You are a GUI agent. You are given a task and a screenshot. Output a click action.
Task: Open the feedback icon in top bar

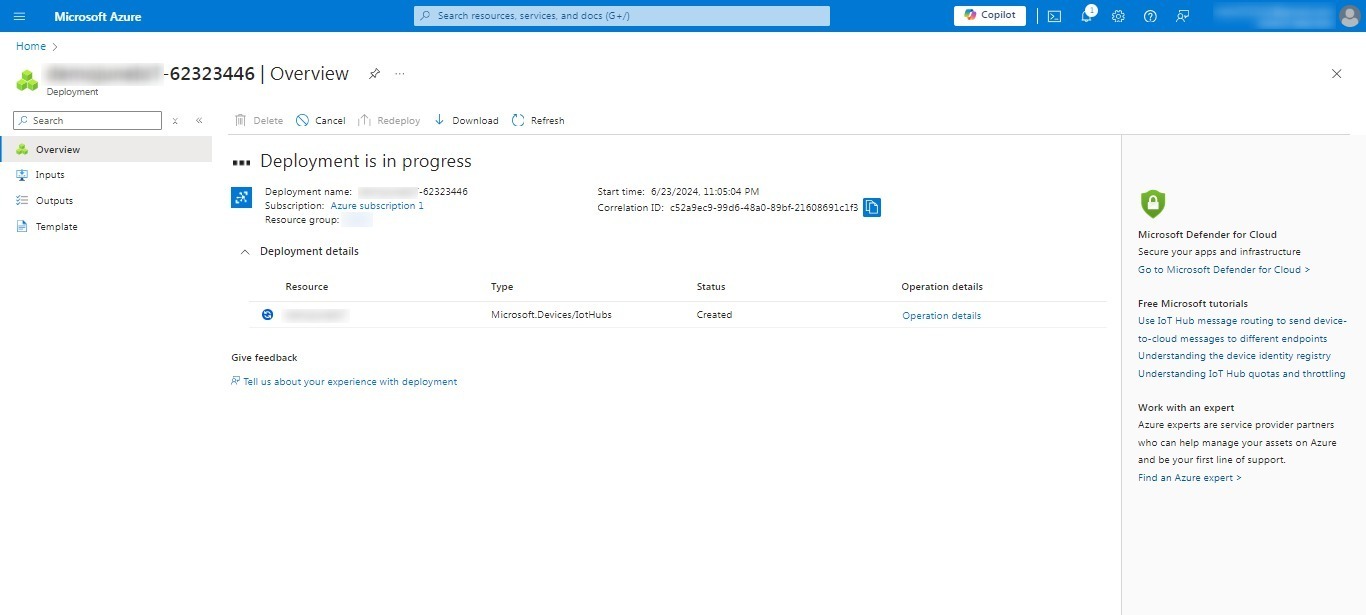[x=1183, y=16]
